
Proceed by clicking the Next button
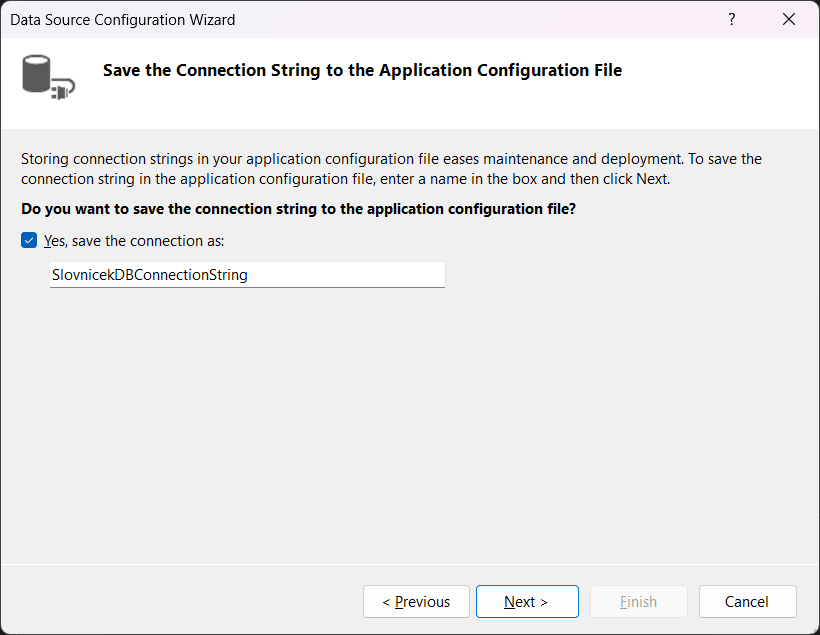click(x=527, y=602)
